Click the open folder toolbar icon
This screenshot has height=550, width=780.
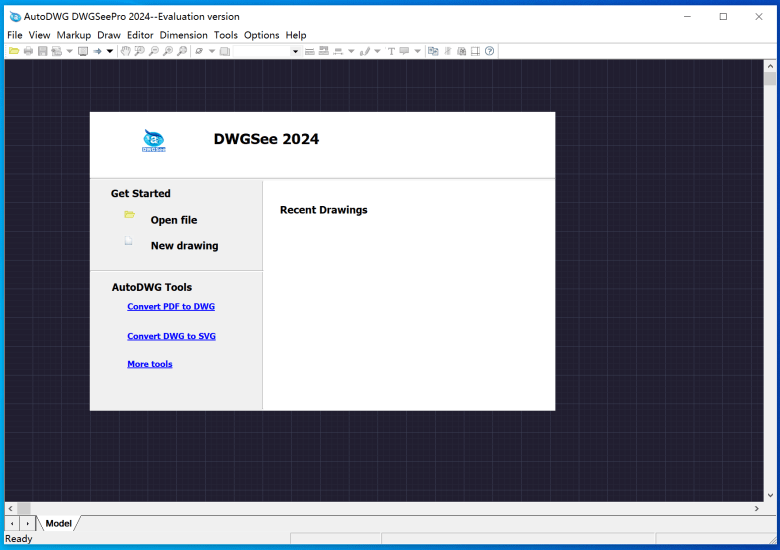coord(14,51)
